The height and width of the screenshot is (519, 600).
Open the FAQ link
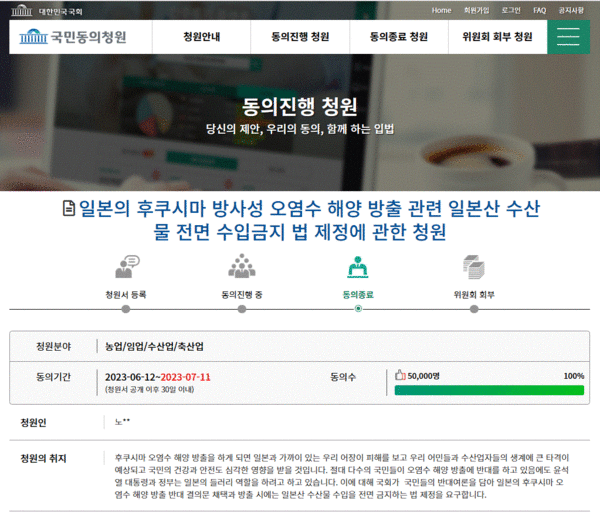540,10
